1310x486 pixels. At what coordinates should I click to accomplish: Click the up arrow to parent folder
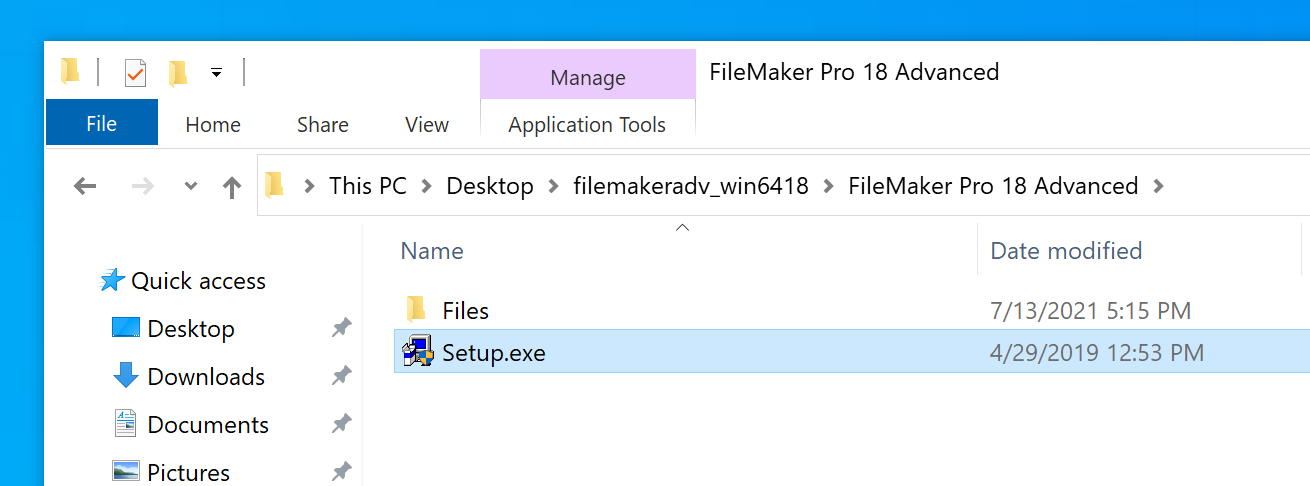pos(232,186)
